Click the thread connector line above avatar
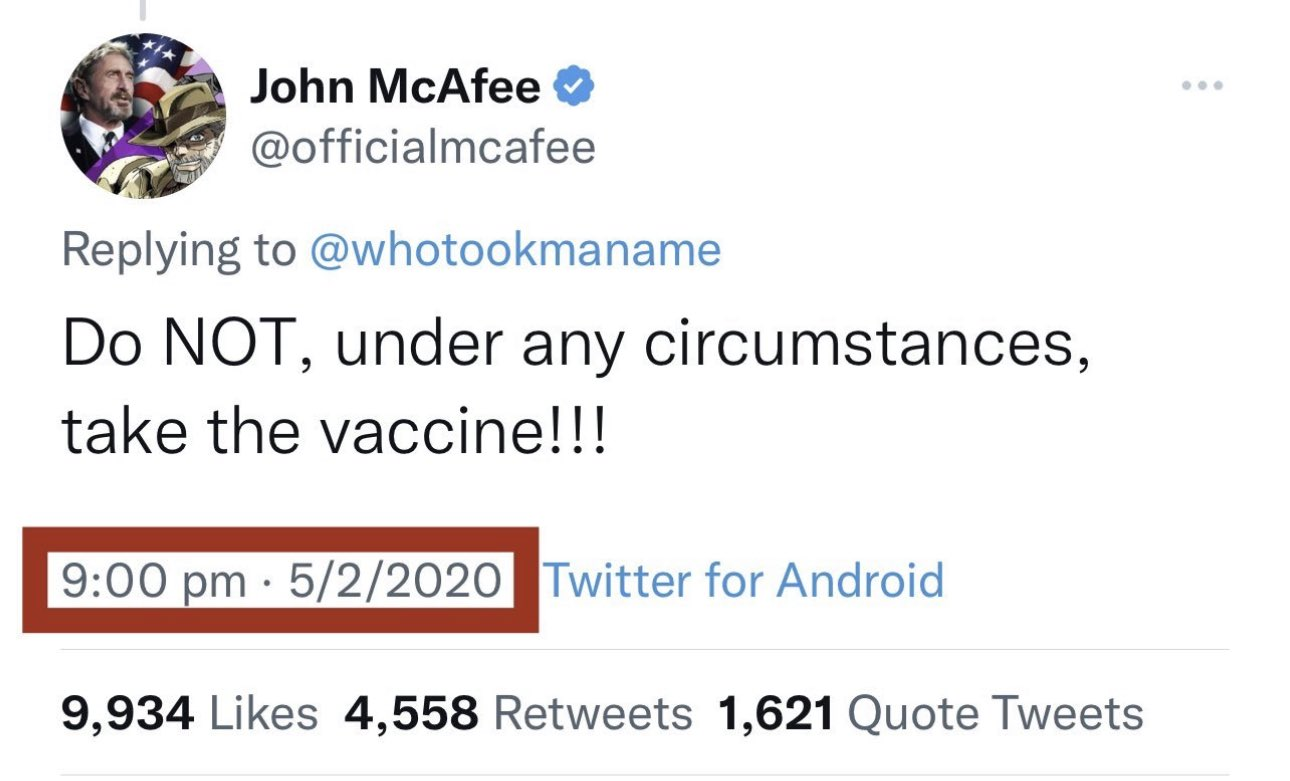 pyautogui.click(x=143, y=10)
